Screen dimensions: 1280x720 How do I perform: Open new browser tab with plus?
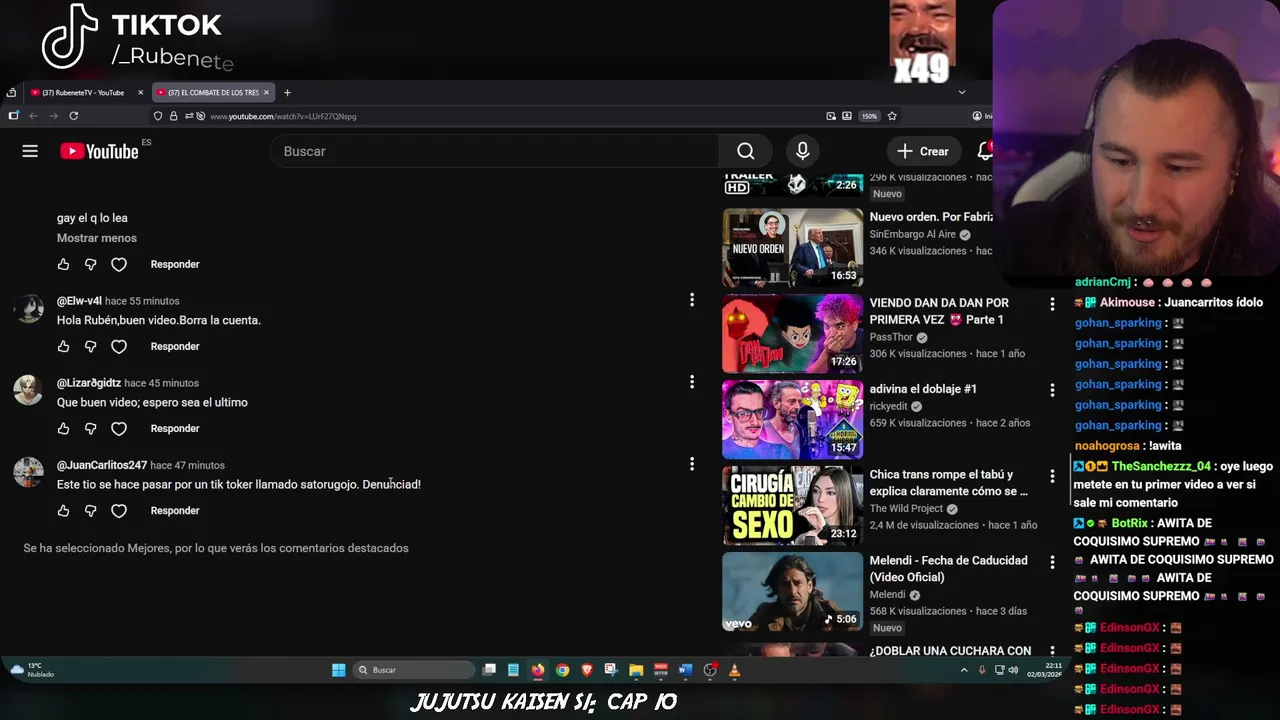point(287,92)
